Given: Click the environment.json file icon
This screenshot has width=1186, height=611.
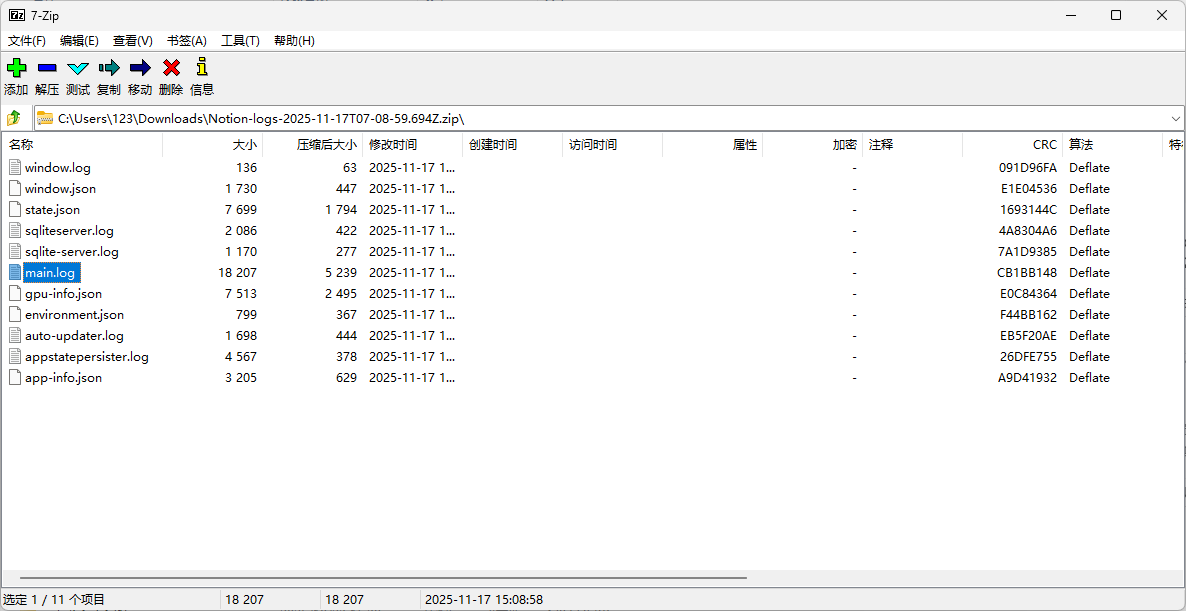Looking at the screenshot, I should [15, 315].
